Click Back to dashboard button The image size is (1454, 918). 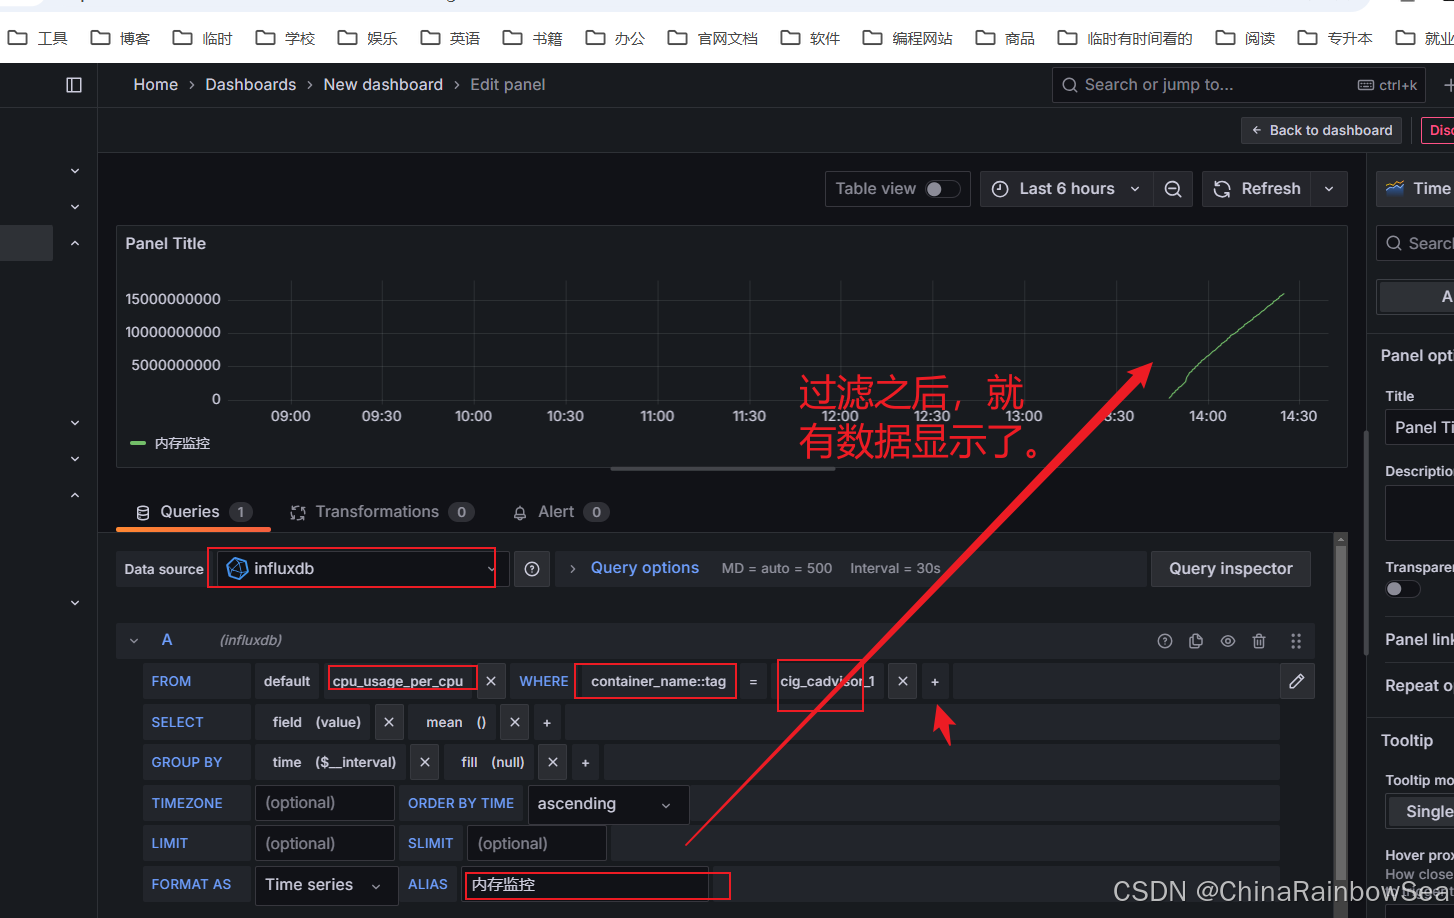pyautogui.click(x=1321, y=130)
